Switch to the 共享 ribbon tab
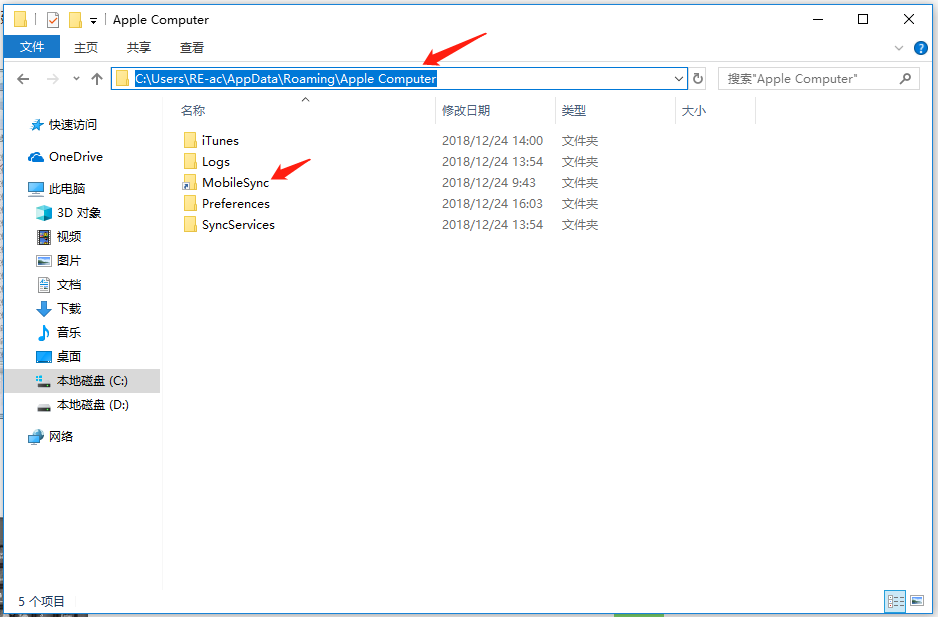Screen dimensions: 938x617 139,47
